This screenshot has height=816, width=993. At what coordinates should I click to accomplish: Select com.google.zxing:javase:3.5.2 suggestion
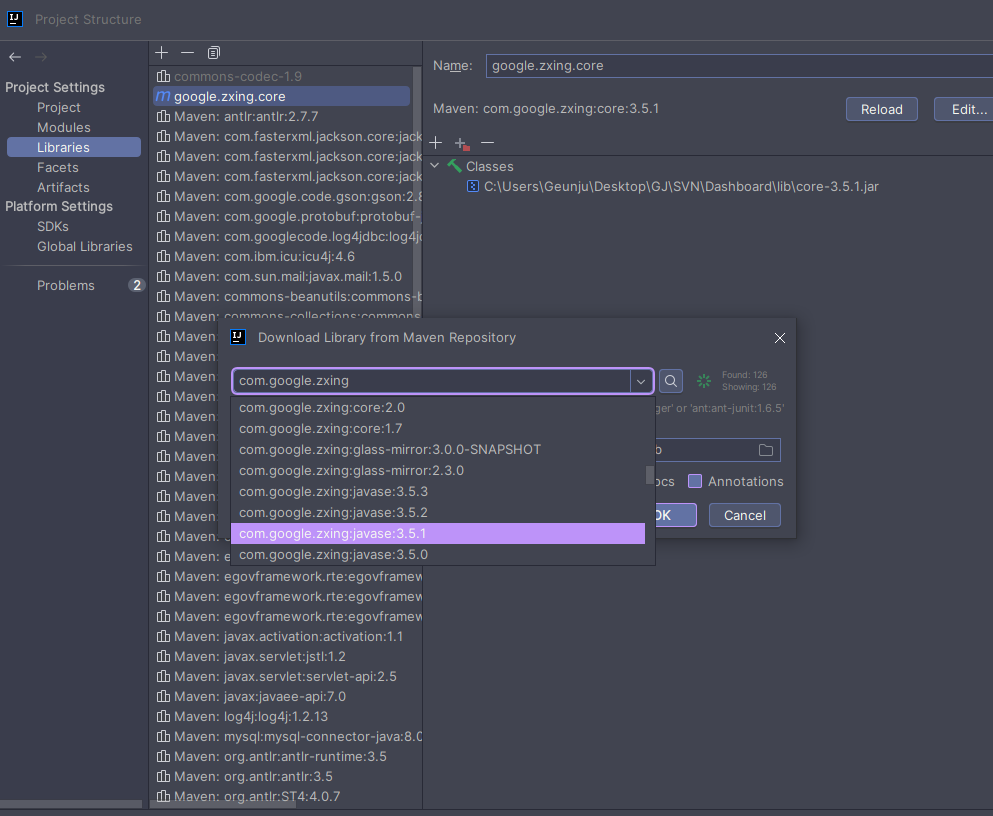pyautogui.click(x=438, y=512)
